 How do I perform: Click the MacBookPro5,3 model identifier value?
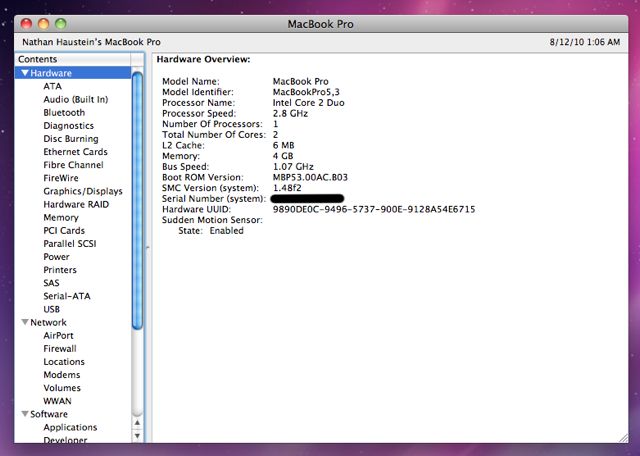tap(306, 92)
